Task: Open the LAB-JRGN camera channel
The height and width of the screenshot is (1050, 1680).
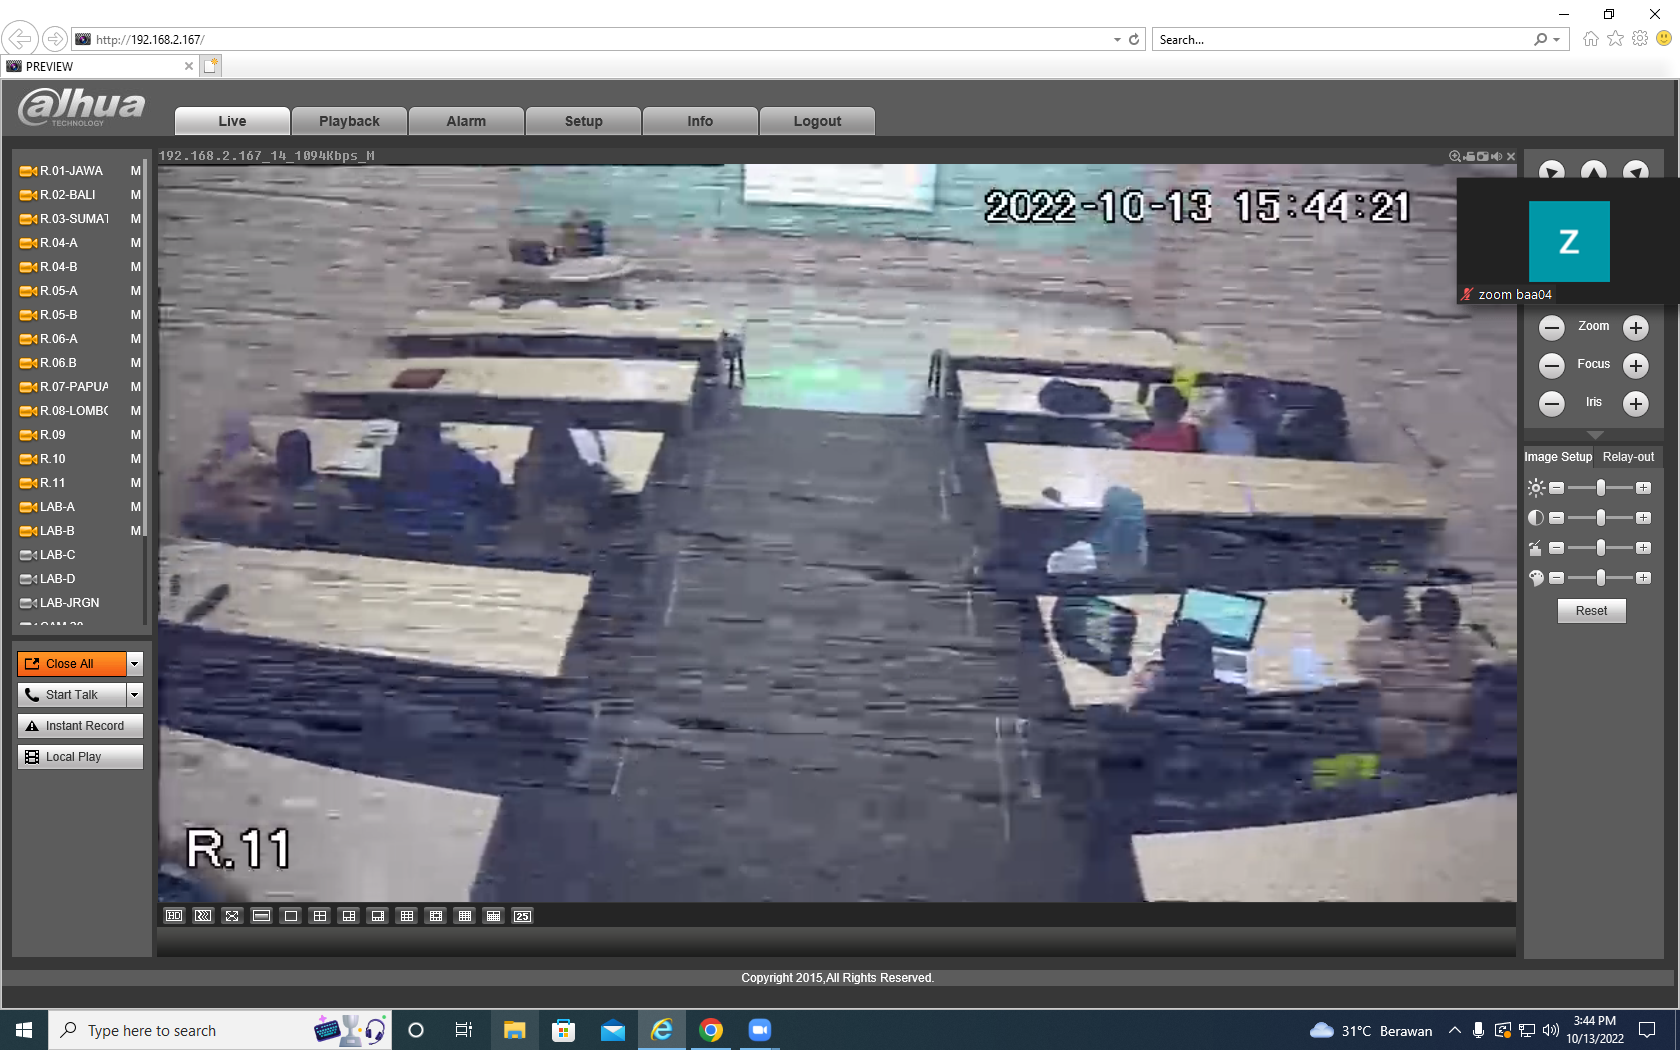Action: 69,603
